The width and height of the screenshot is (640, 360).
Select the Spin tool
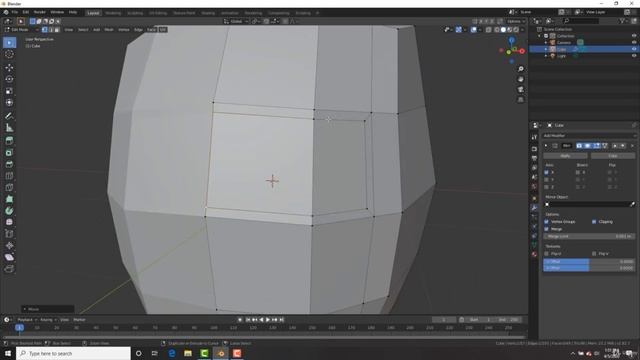click(9, 211)
